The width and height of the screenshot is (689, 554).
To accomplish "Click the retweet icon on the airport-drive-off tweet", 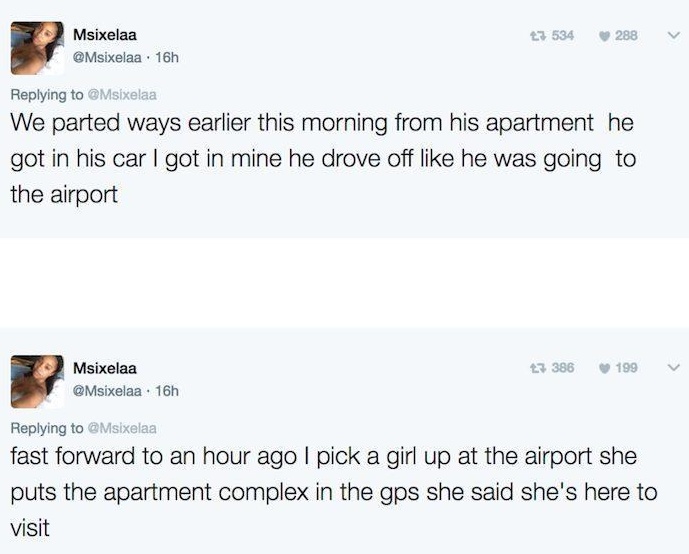I will click(536, 36).
